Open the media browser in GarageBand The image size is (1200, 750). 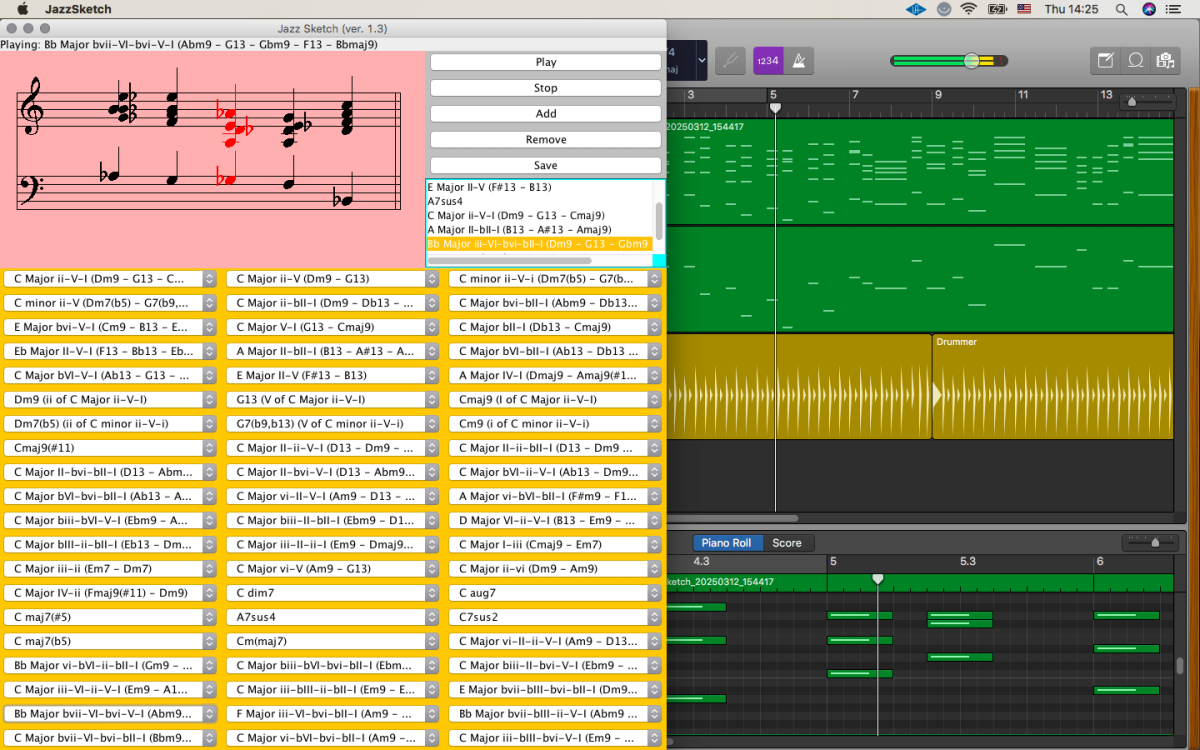1165,60
